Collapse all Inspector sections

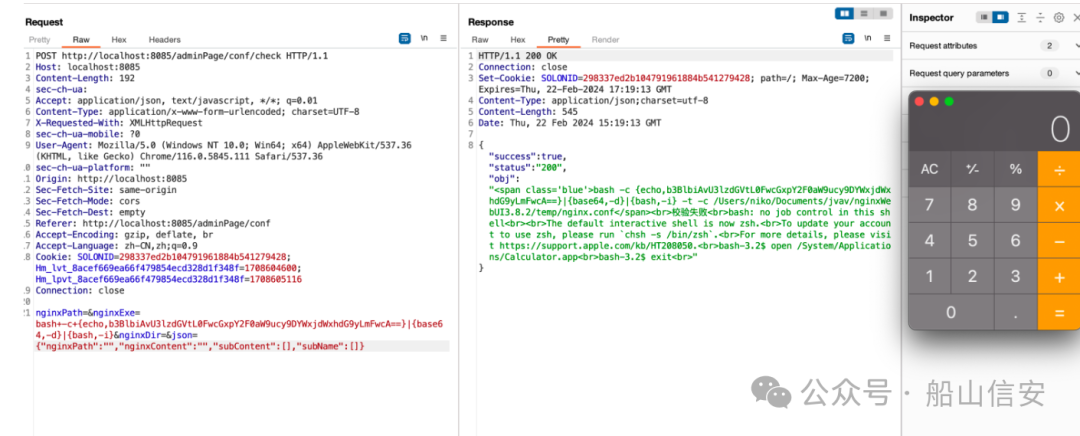pyautogui.click(x=1040, y=18)
